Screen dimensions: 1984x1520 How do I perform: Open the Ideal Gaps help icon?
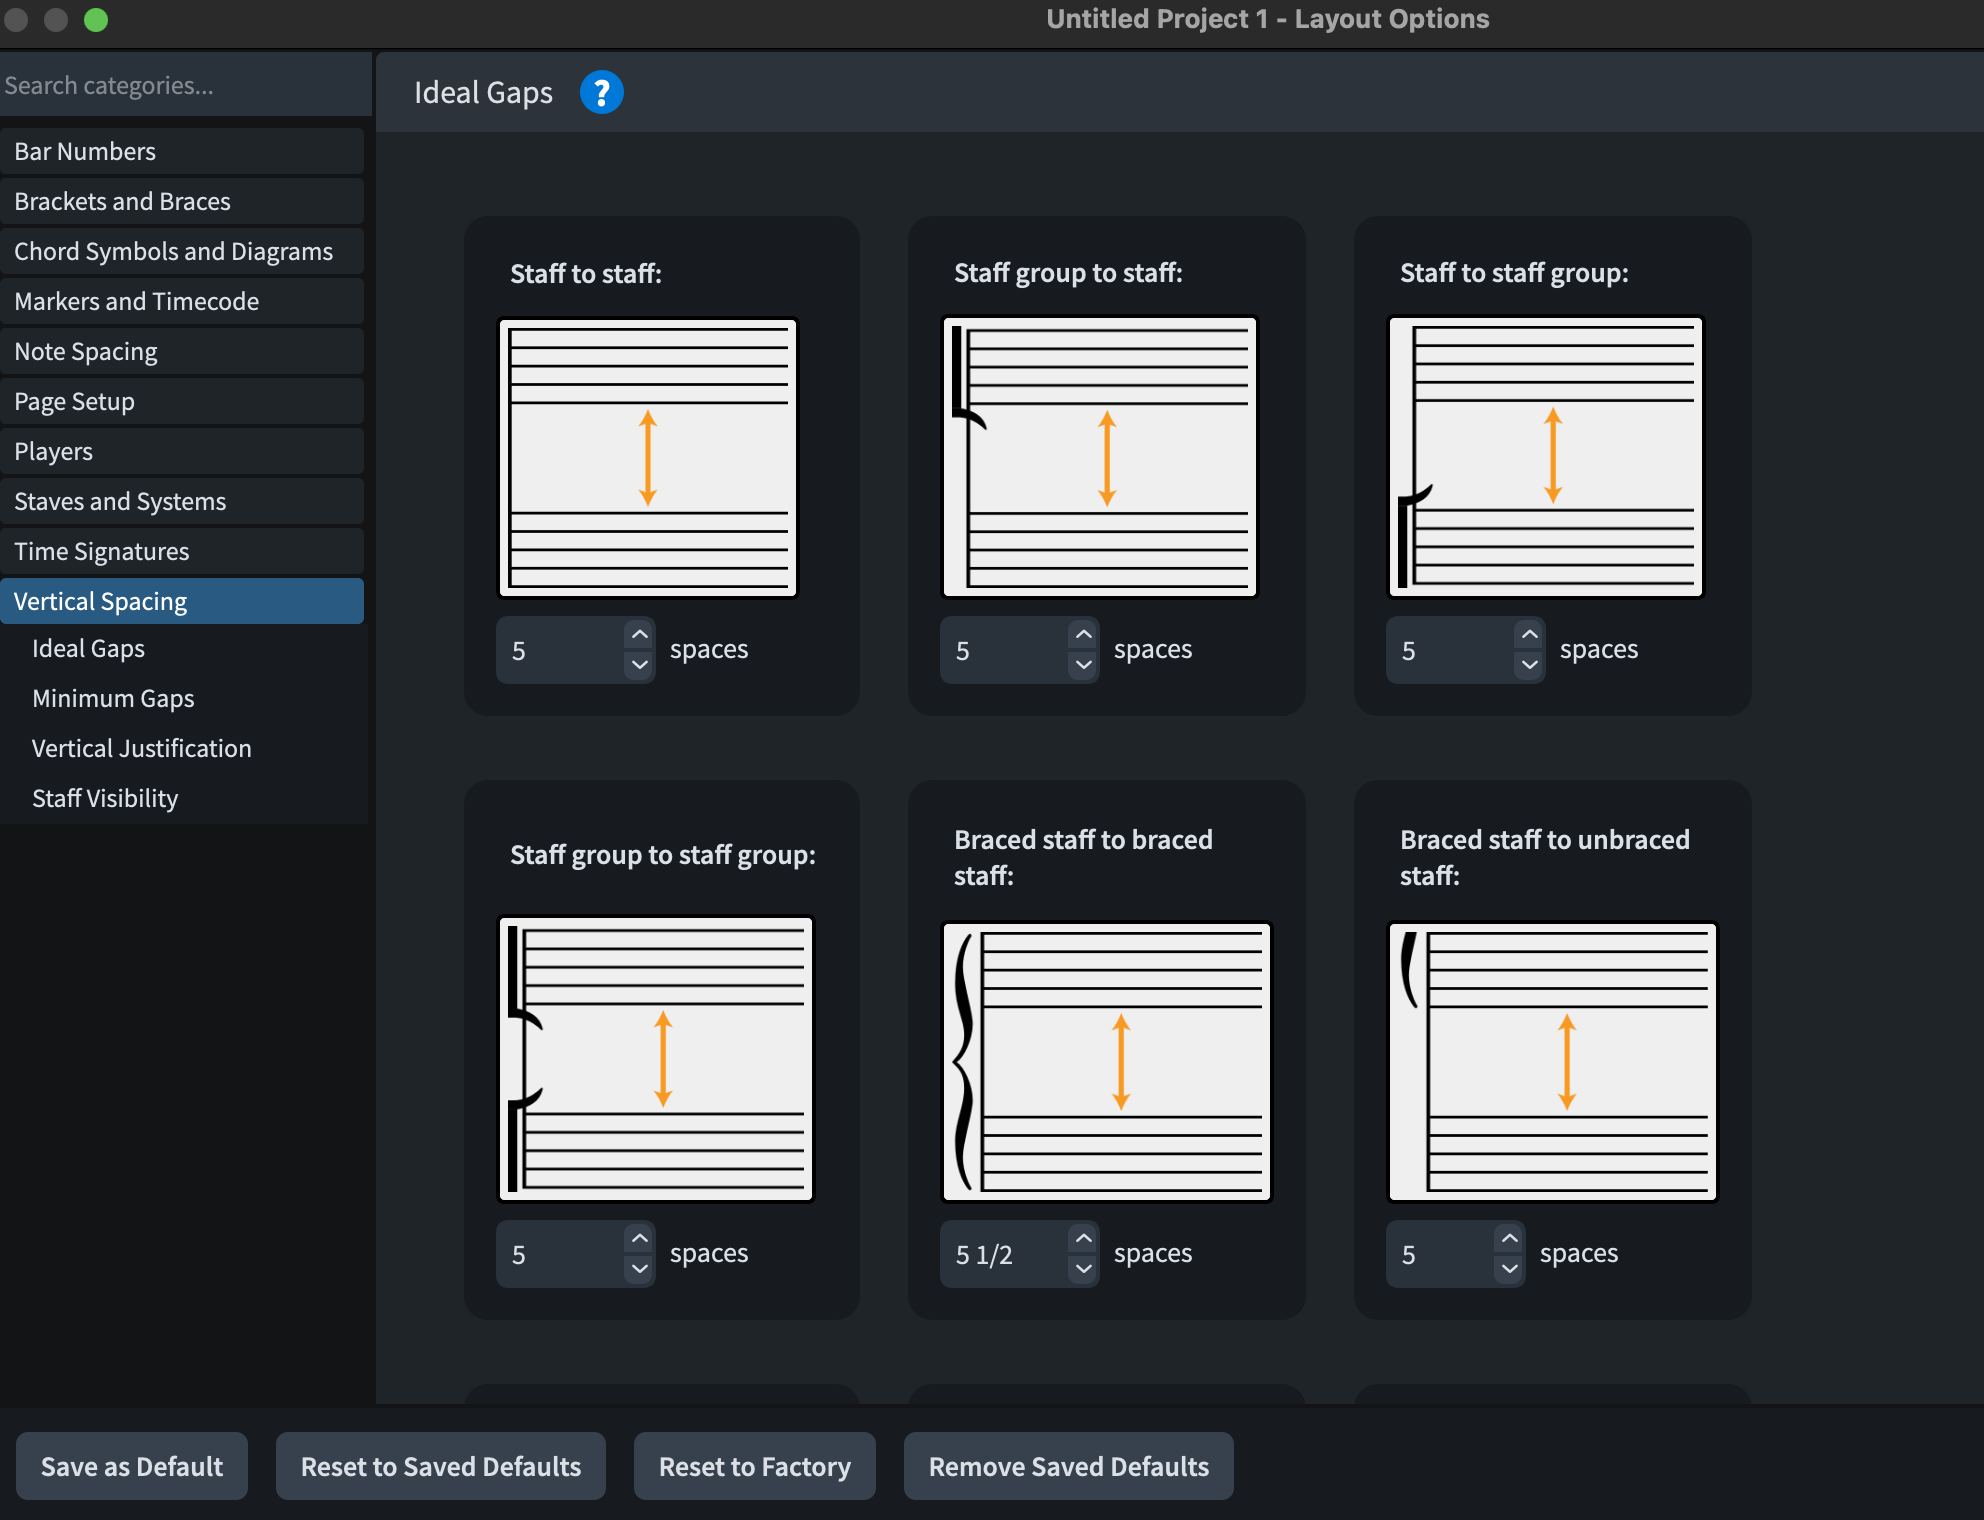pos(602,93)
